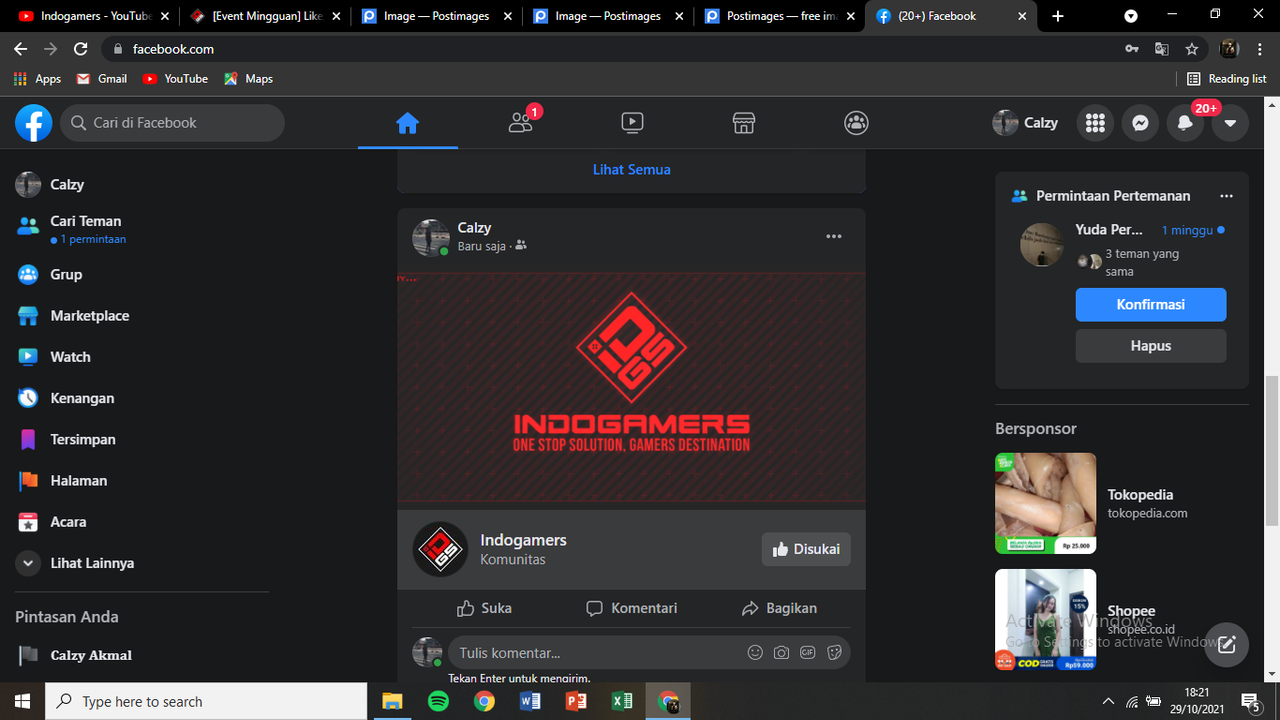Click the new message compose button

tap(1227, 645)
